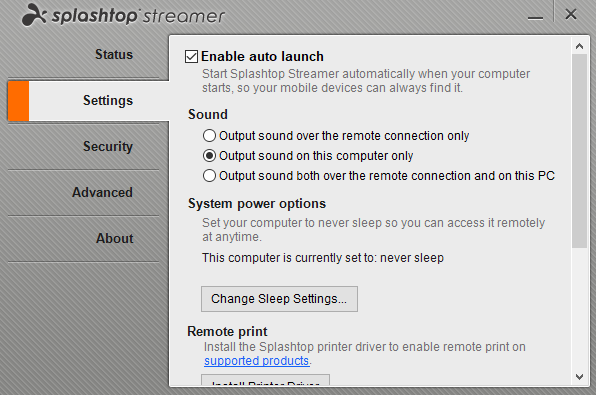Viewport: 596px width, 395px height.
Task: Click the vertical scrollbar thumb
Action: point(579,151)
